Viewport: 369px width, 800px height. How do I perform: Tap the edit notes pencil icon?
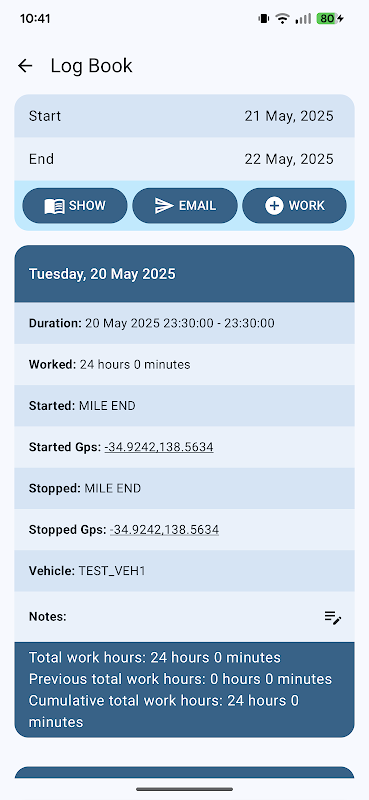click(333, 617)
